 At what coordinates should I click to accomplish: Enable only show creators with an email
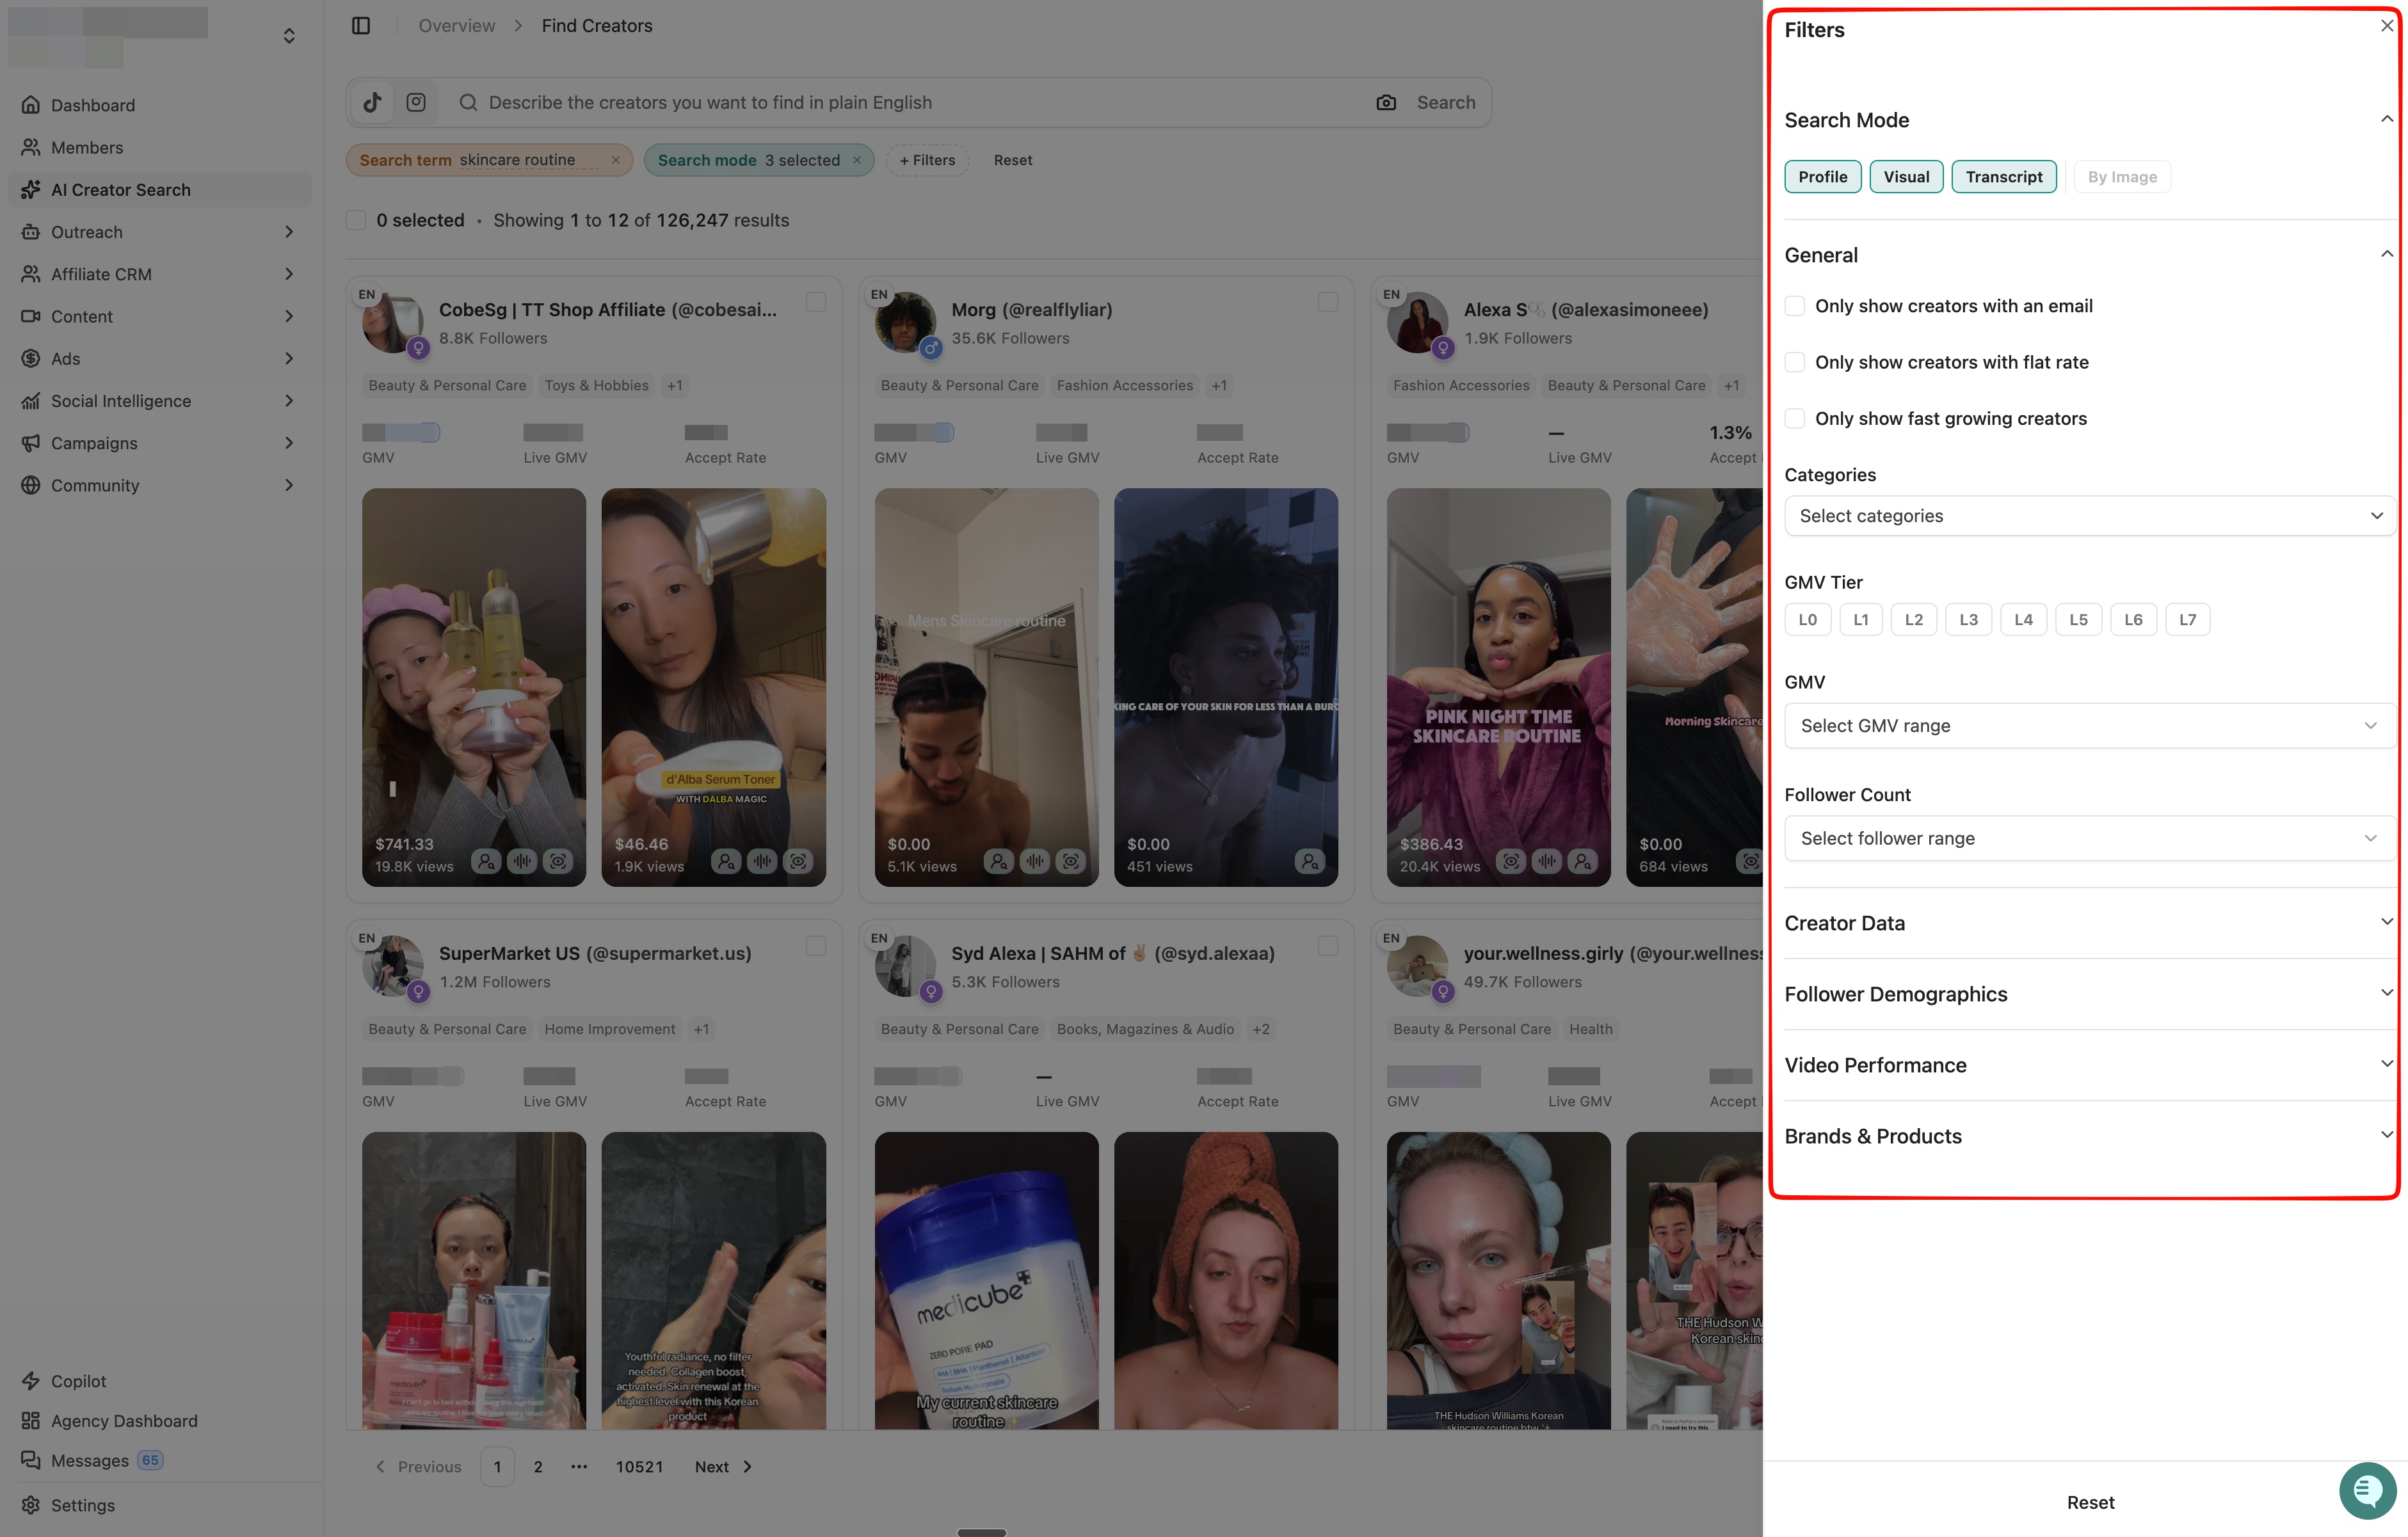[1795, 306]
